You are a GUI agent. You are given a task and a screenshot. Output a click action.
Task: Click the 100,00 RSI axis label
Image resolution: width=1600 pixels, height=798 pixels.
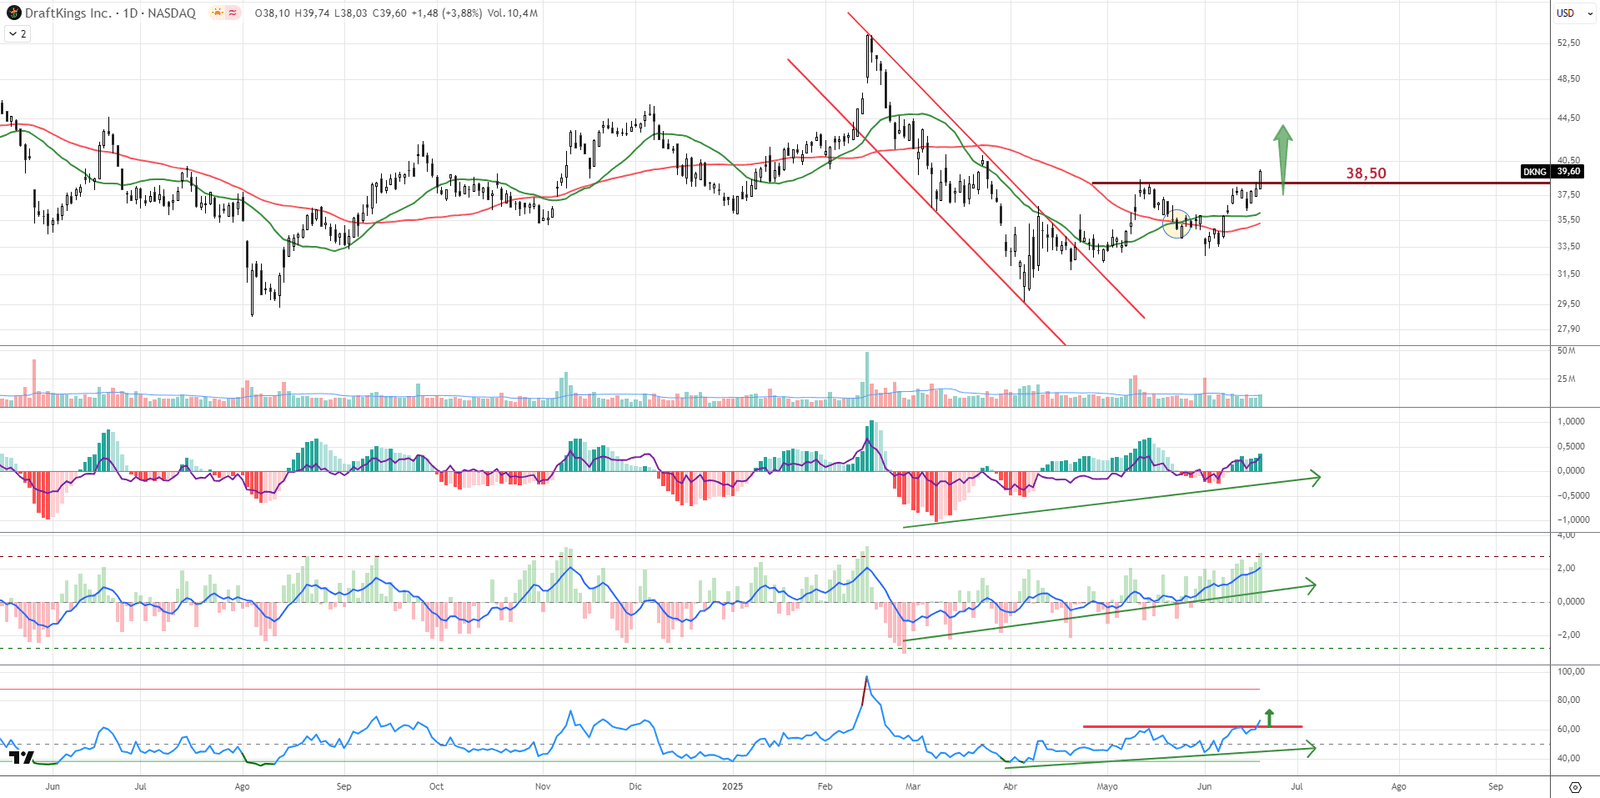coord(1570,672)
